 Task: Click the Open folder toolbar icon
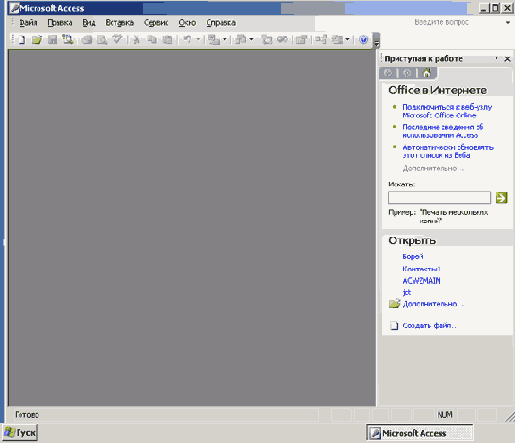tap(37, 40)
